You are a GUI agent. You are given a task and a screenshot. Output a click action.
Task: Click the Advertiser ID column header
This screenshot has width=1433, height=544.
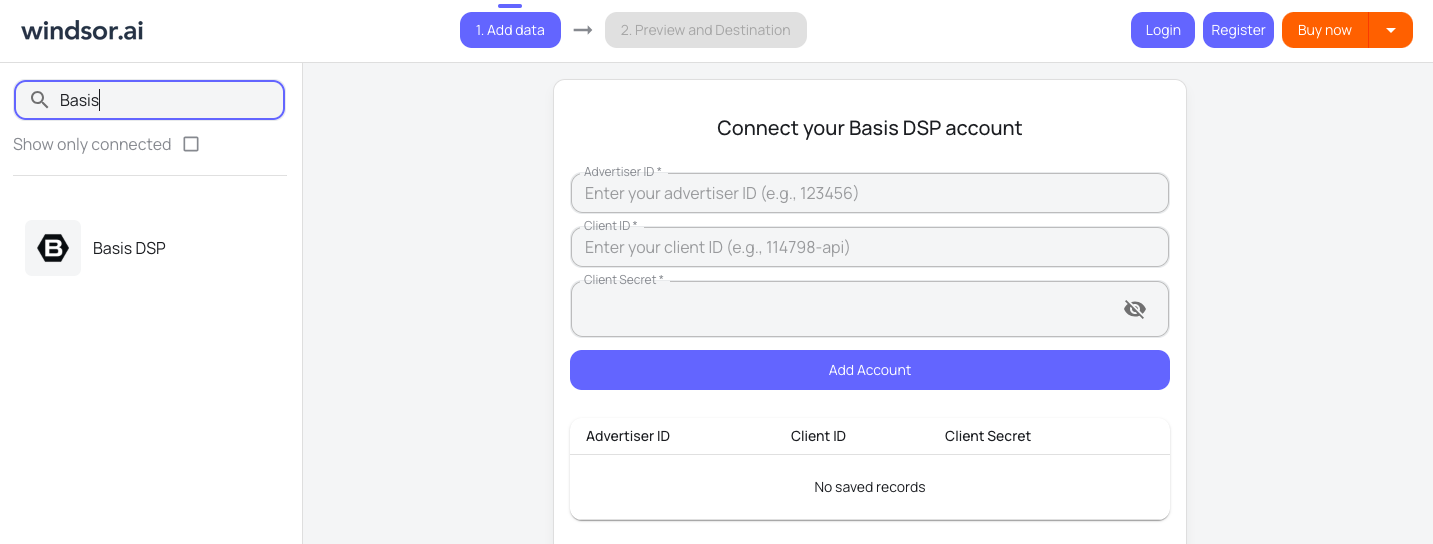pyautogui.click(x=628, y=436)
